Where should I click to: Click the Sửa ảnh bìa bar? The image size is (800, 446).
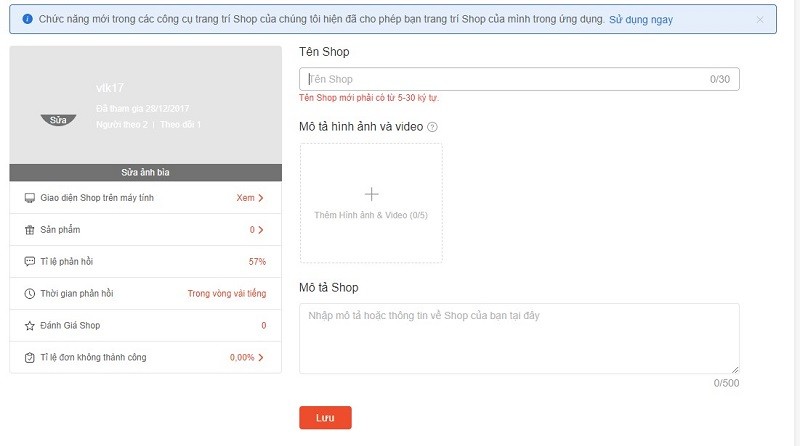pos(145,172)
